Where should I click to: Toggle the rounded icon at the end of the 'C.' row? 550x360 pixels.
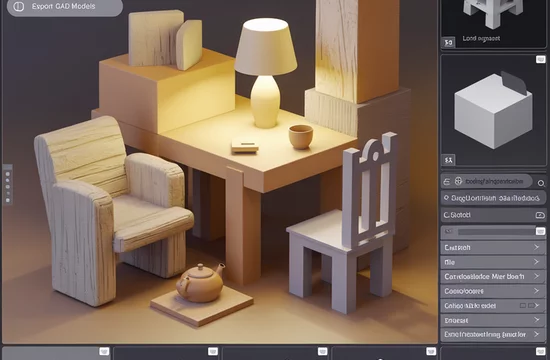tap(540, 215)
